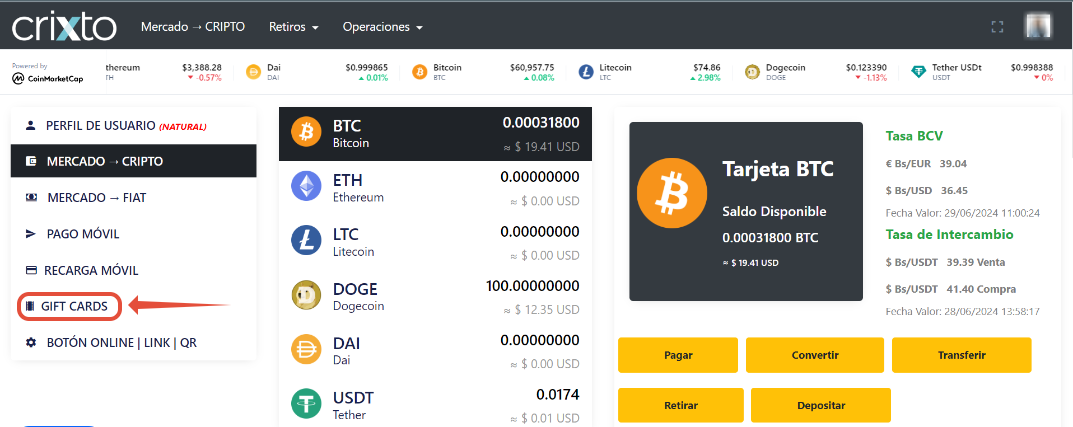The image size is (1073, 427).
Task: Open the user avatar profile menu
Action: point(1037,26)
